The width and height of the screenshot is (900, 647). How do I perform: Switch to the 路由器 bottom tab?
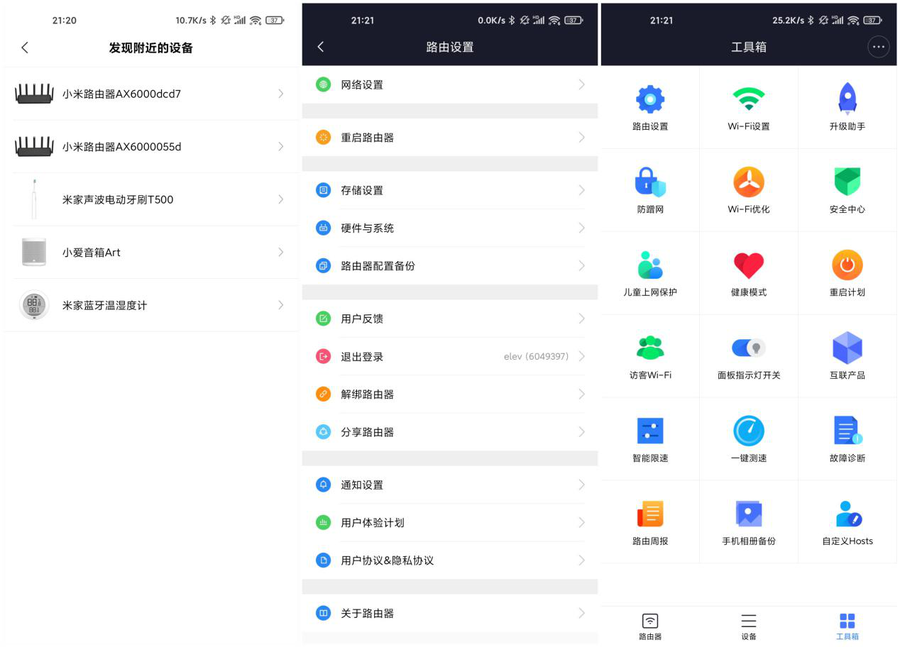pos(650,626)
